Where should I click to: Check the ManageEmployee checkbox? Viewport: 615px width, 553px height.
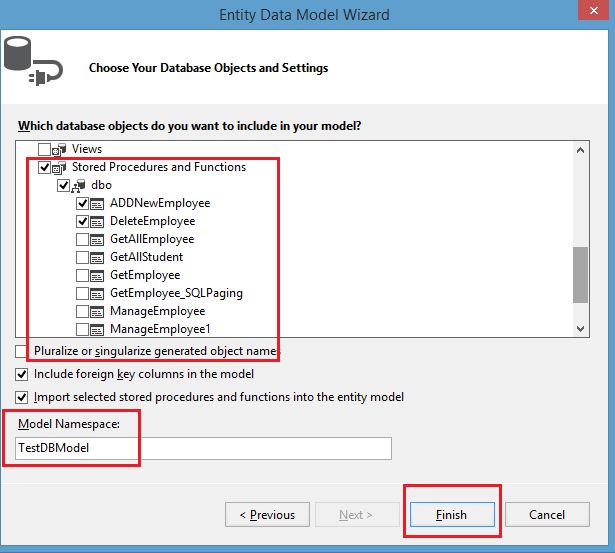[82, 311]
